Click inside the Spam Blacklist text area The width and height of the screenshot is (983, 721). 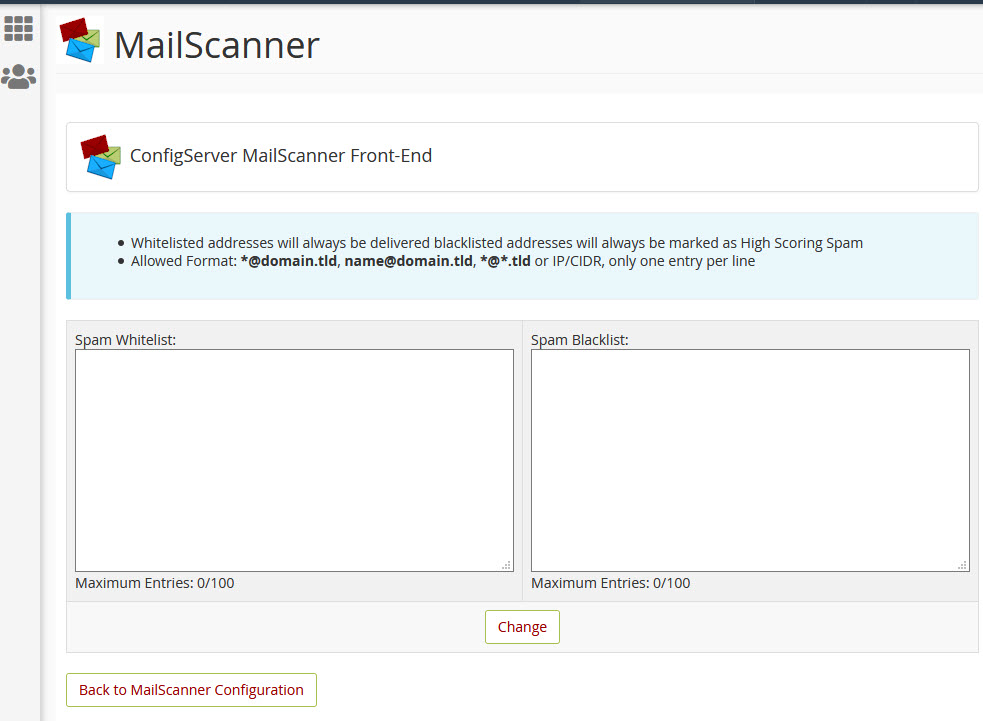[x=750, y=460]
